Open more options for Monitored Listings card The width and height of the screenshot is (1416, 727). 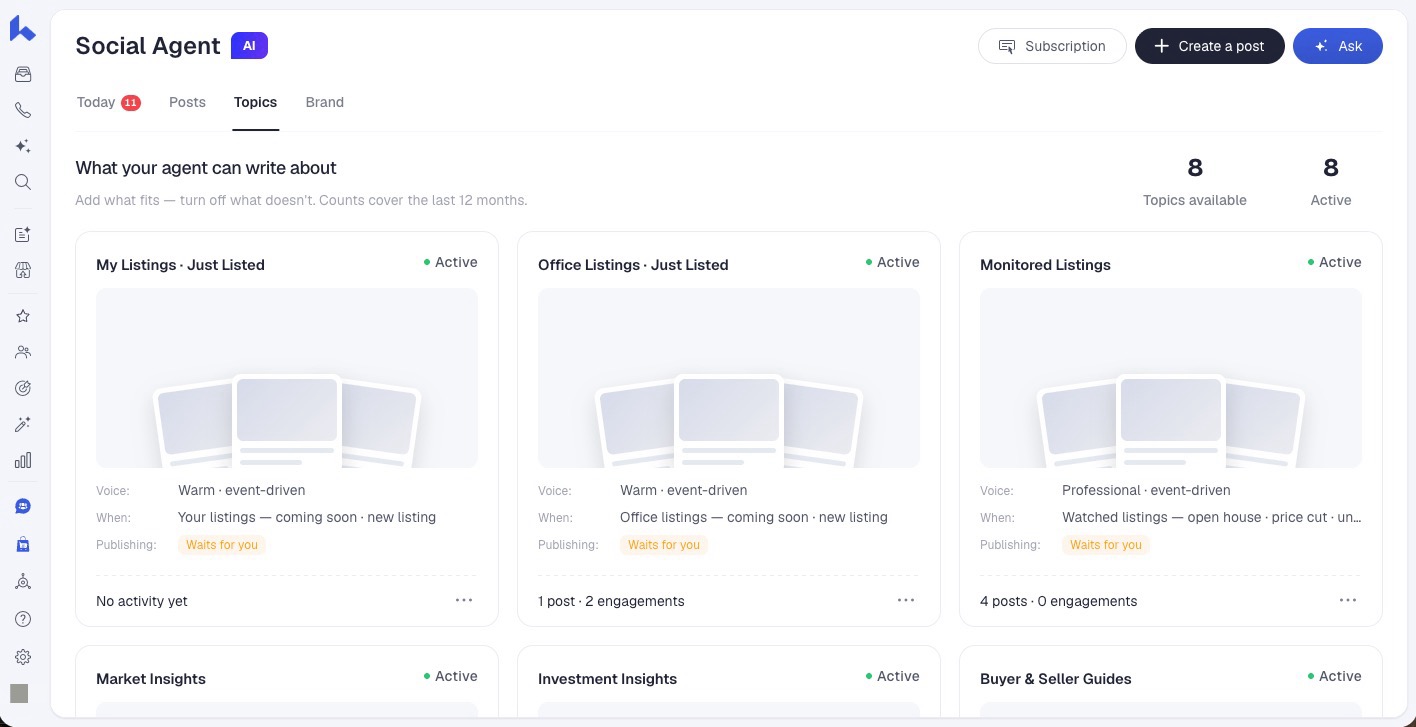(1348, 600)
